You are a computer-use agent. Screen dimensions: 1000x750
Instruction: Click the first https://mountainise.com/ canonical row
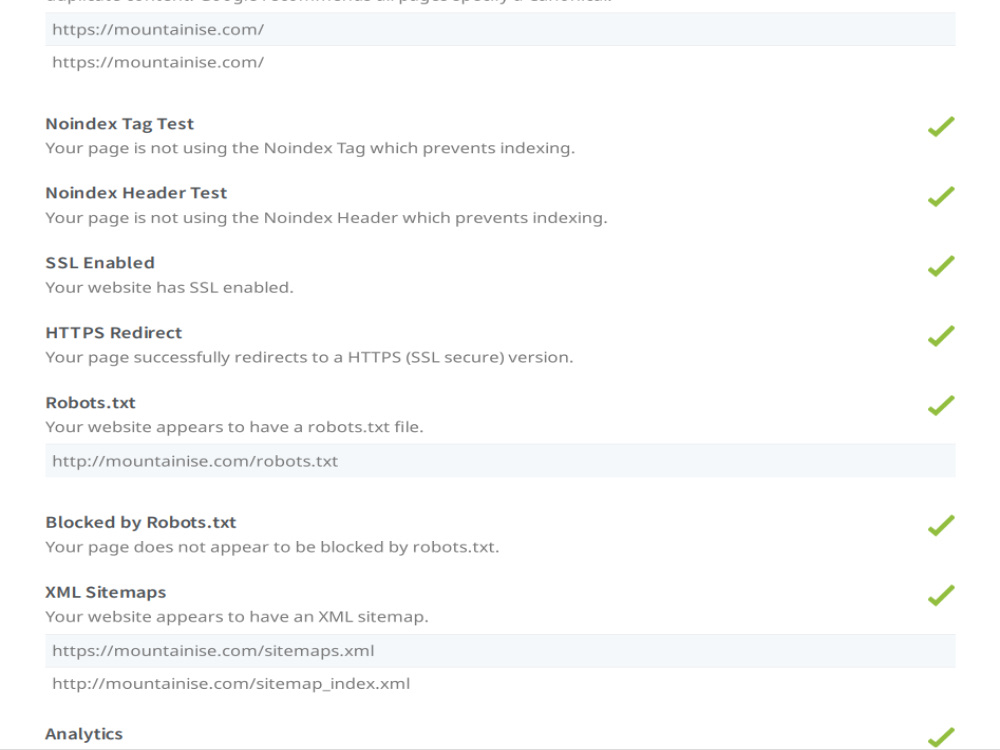500,29
